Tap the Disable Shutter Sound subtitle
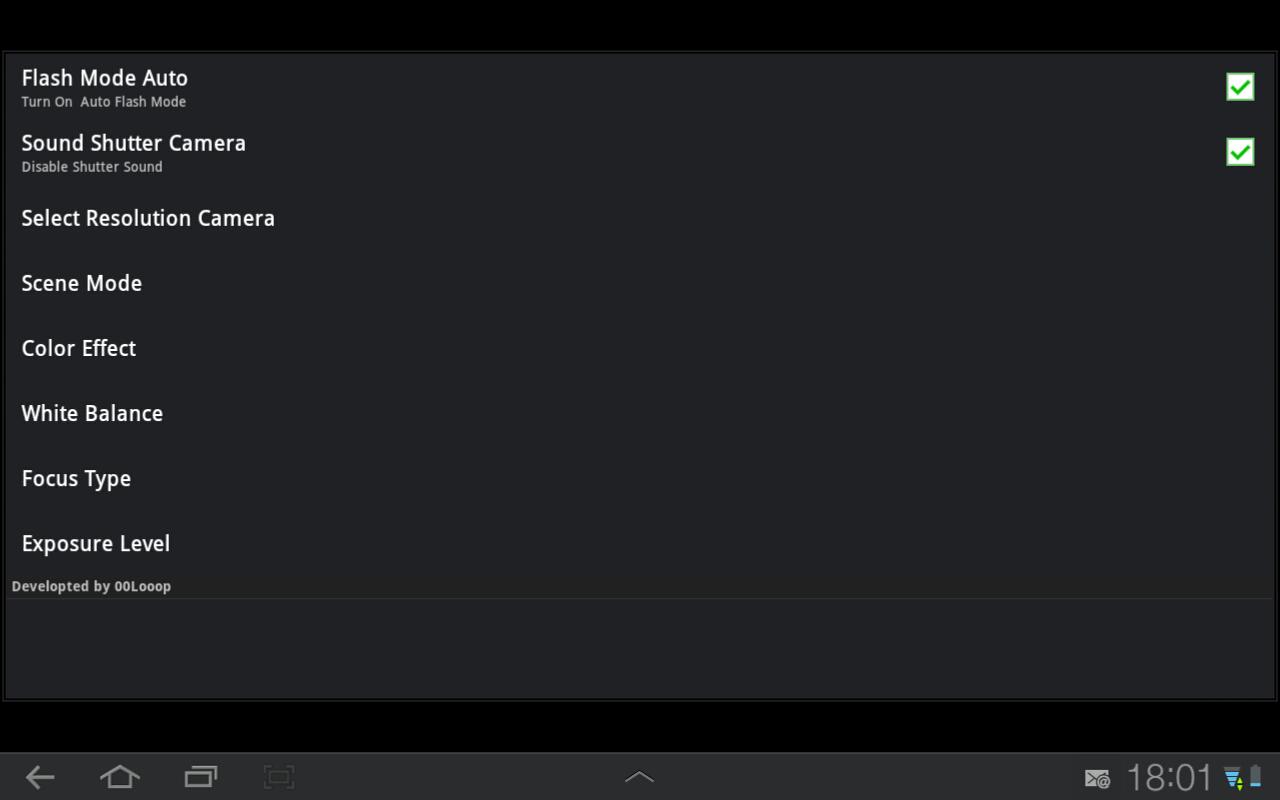The height and width of the screenshot is (800, 1280). click(92, 167)
